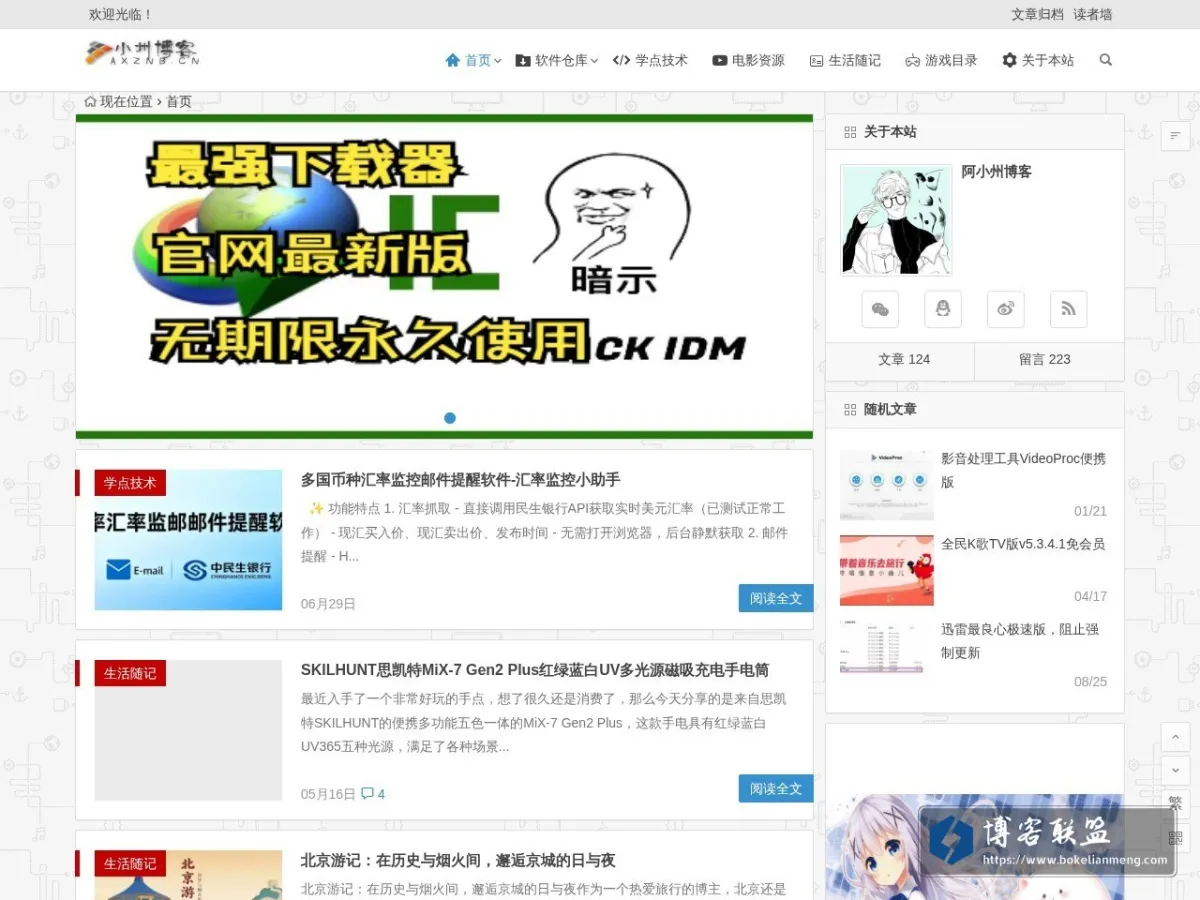
Task: Open the 汇率监邮件提醒 article thumbnail
Action: click(x=188, y=540)
